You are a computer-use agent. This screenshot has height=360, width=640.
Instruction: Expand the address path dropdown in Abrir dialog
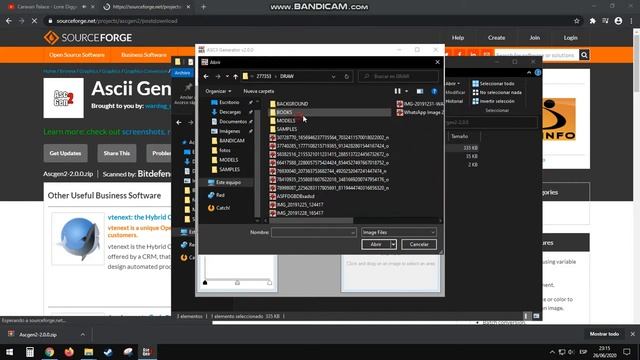pos(333,76)
